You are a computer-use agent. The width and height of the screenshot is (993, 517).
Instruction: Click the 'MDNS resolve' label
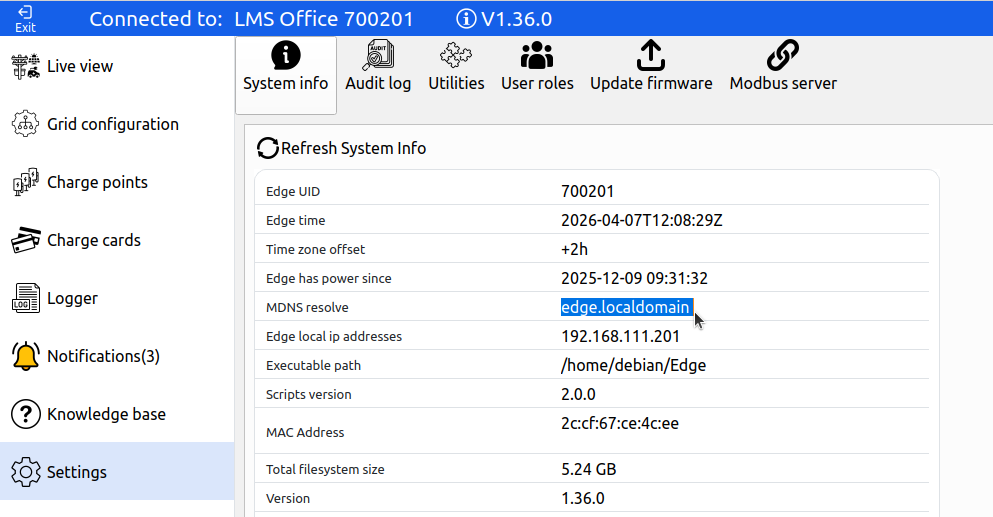click(307, 307)
